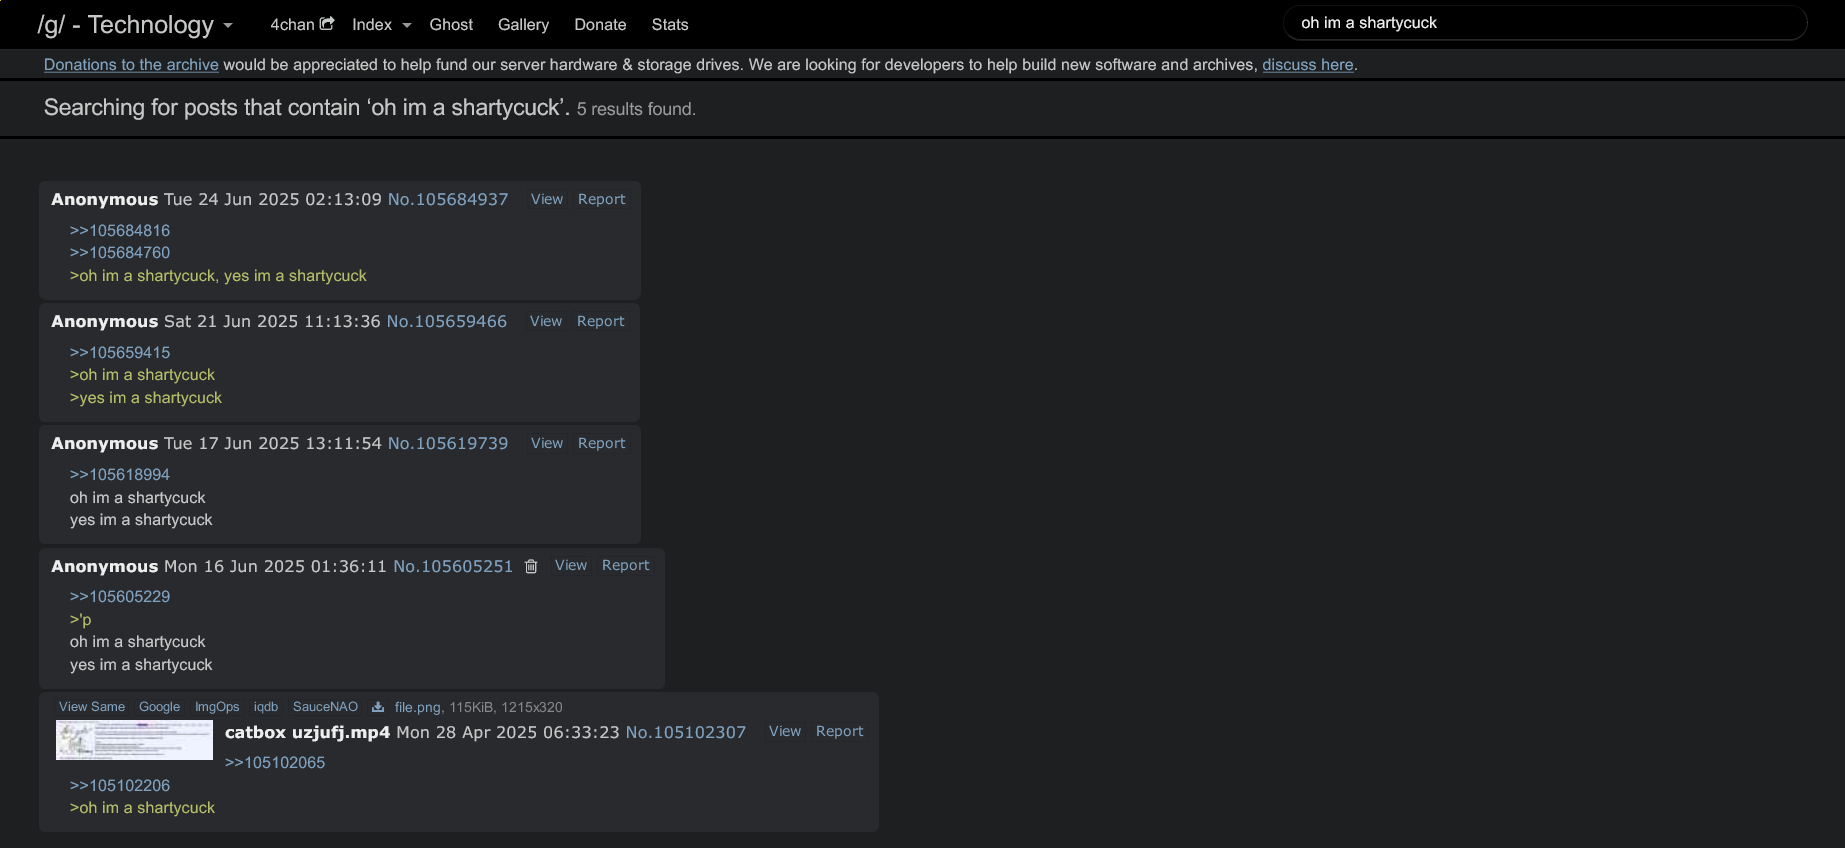Follow the 'discuss here' link
The width and height of the screenshot is (1845, 848).
(1307, 64)
